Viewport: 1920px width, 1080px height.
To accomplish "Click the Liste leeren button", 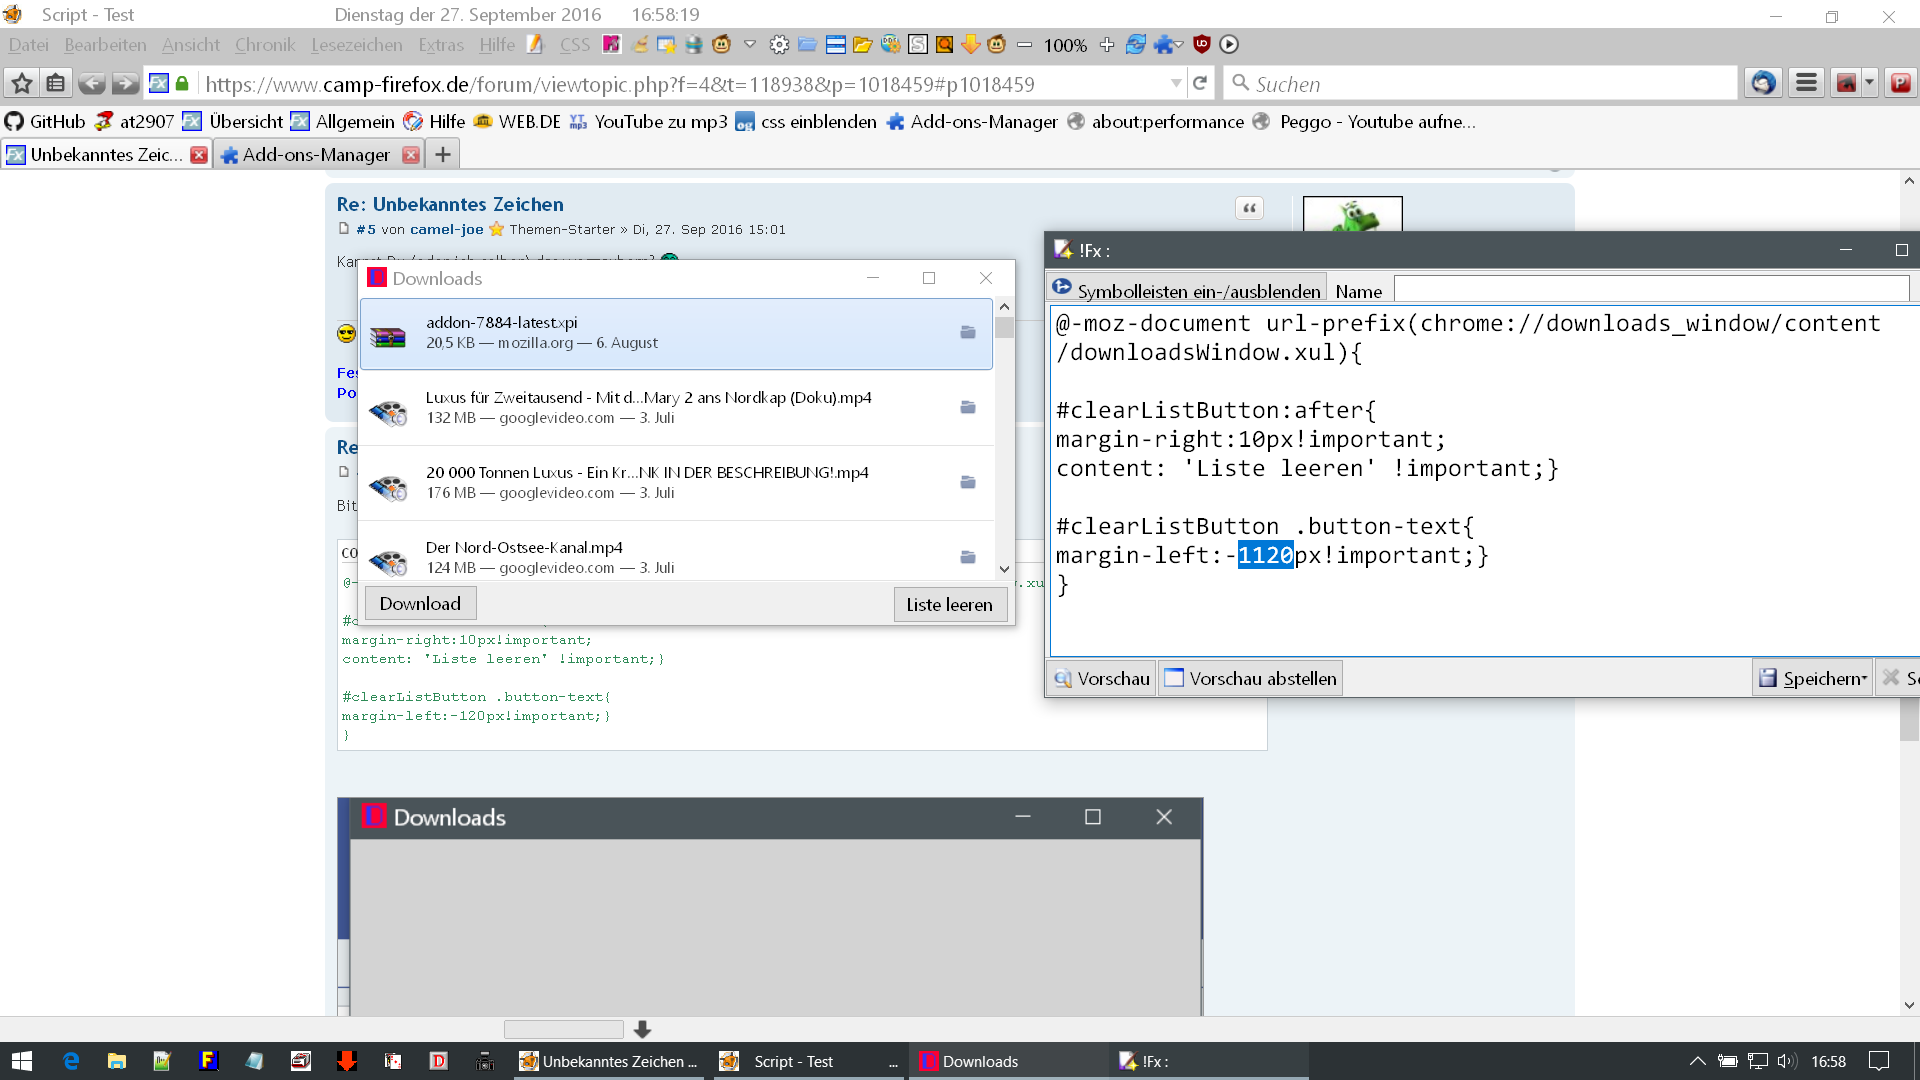I will [949, 604].
